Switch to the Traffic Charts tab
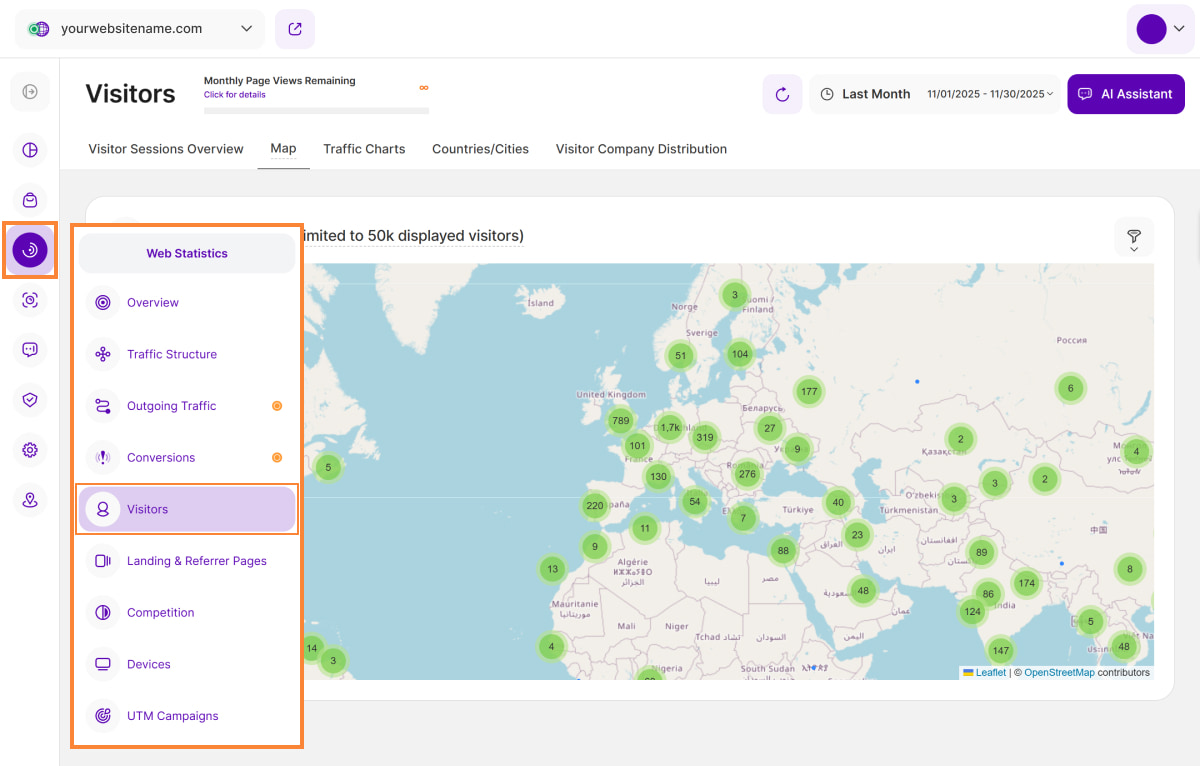 364,149
